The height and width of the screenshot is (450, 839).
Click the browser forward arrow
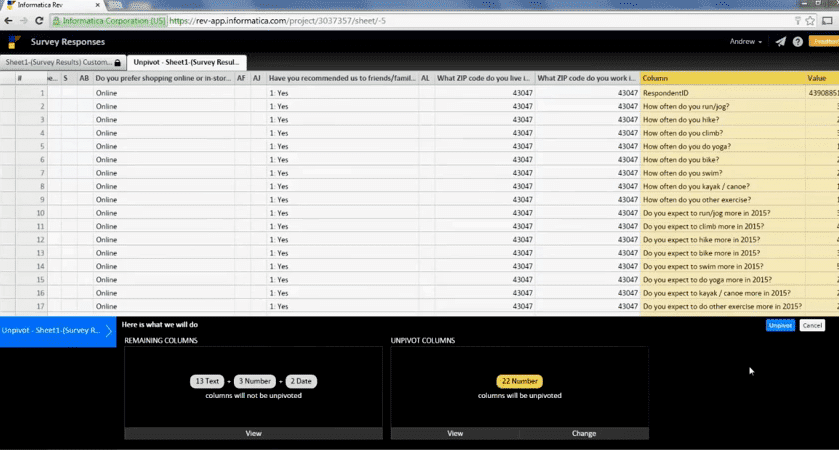point(24,21)
